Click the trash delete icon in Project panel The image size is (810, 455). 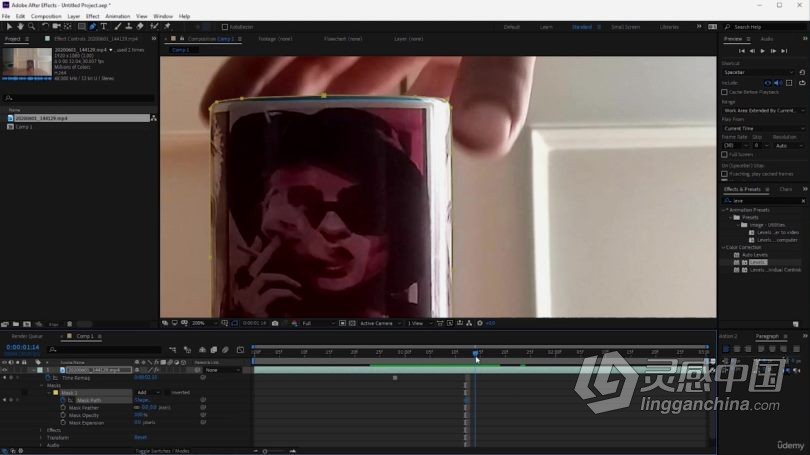pos(70,324)
